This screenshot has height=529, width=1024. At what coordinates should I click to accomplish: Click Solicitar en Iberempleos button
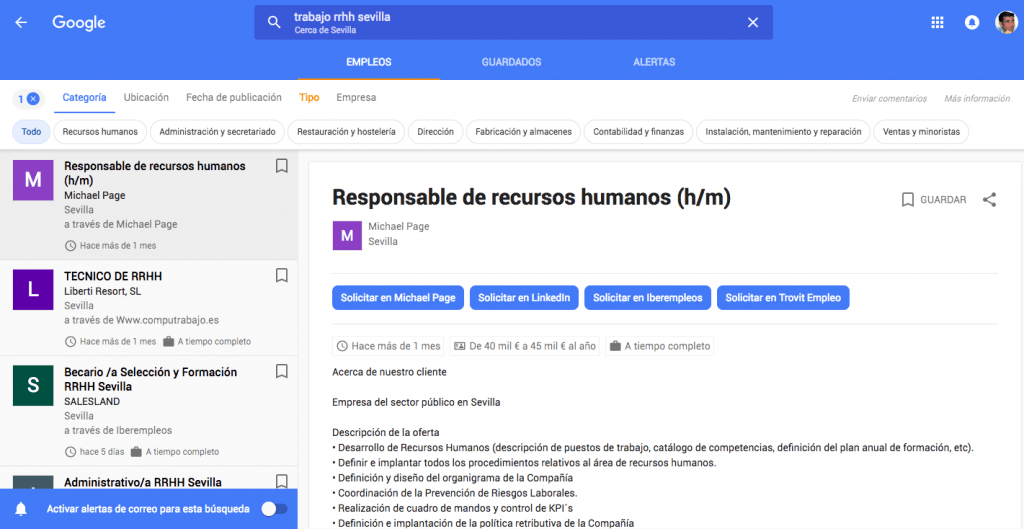pos(648,297)
